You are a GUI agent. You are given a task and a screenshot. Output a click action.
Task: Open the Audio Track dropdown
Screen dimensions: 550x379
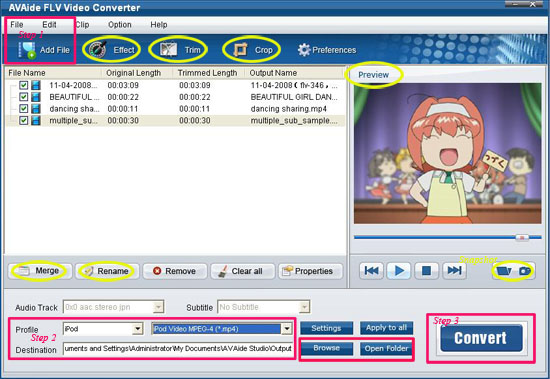point(159,307)
